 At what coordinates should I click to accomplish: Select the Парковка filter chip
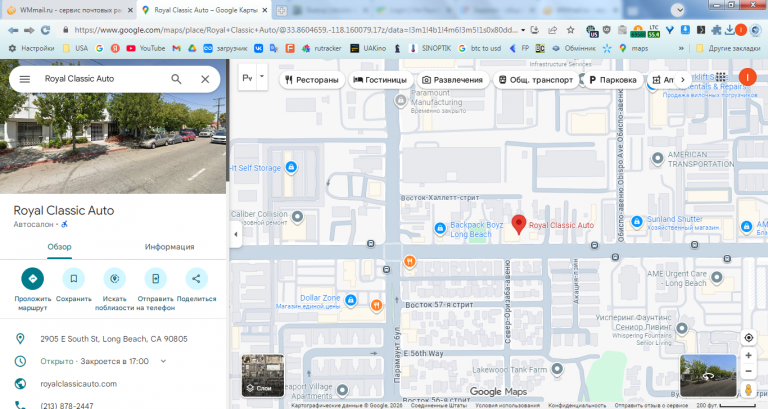(x=613, y=80)
